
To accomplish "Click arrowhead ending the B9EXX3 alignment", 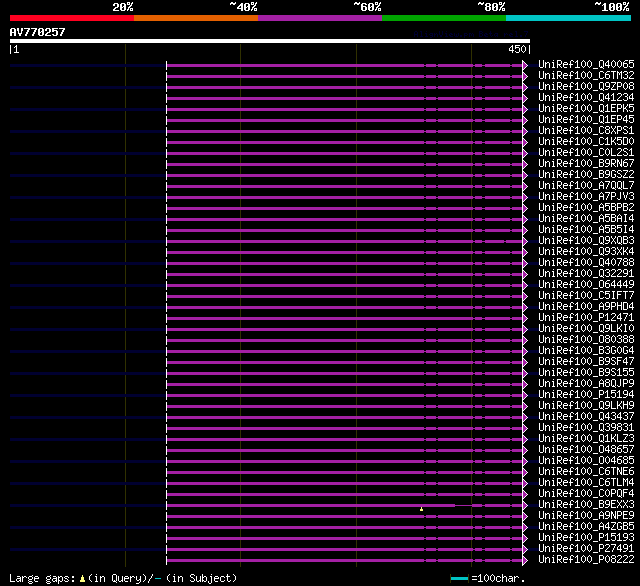I will tap(525, 506).
